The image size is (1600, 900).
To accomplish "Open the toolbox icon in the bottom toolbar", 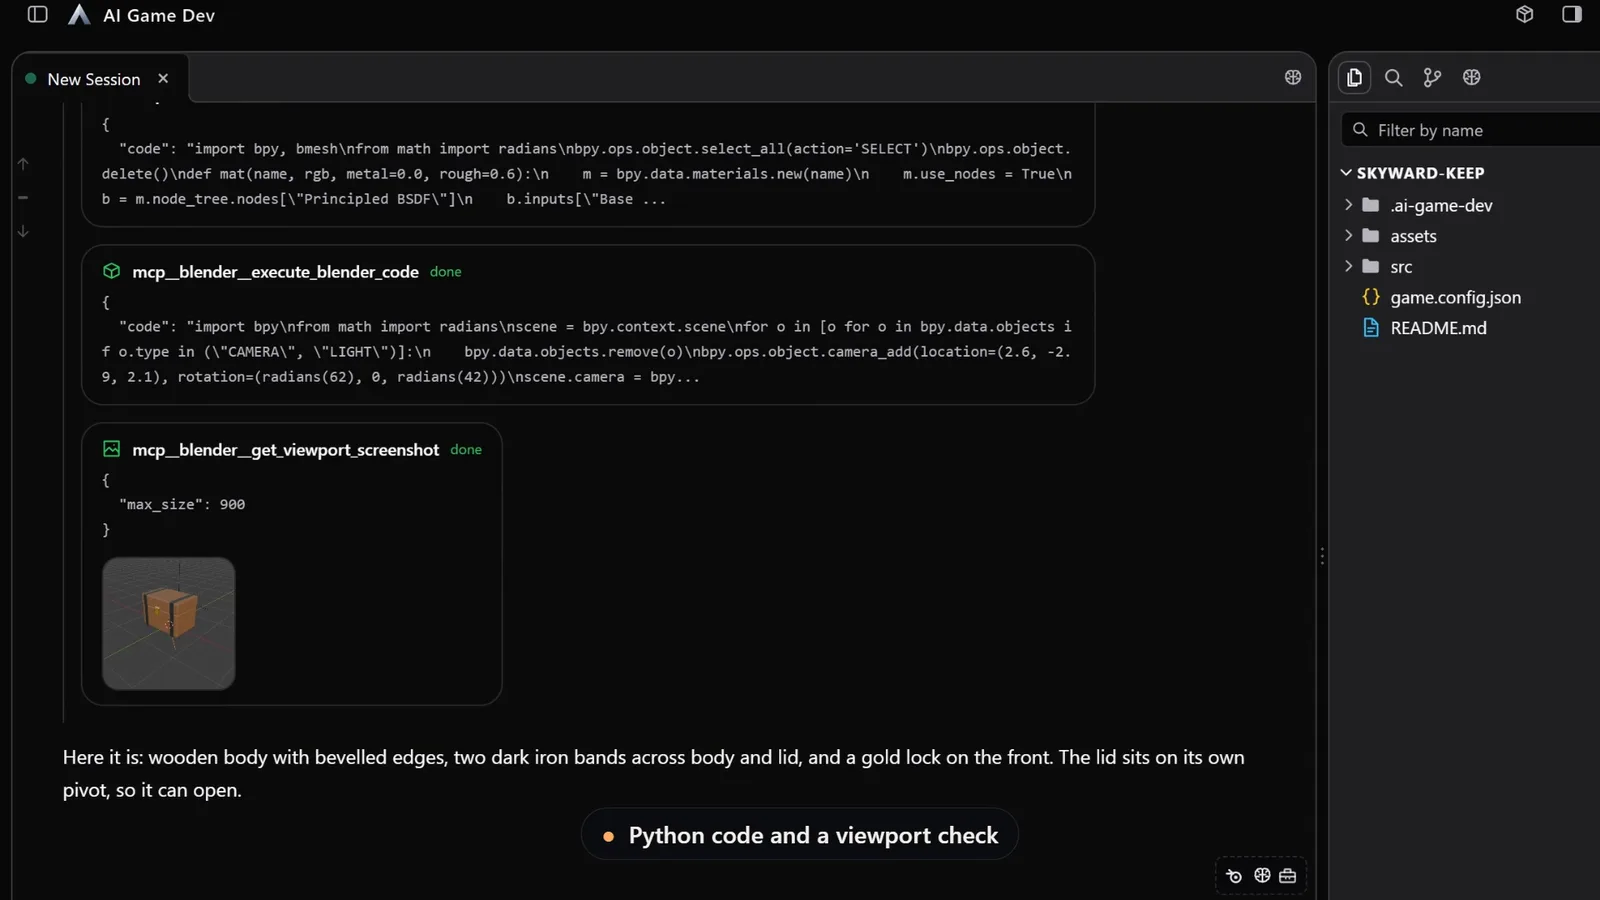I will pyautogui.click(x=1287, y=875).
